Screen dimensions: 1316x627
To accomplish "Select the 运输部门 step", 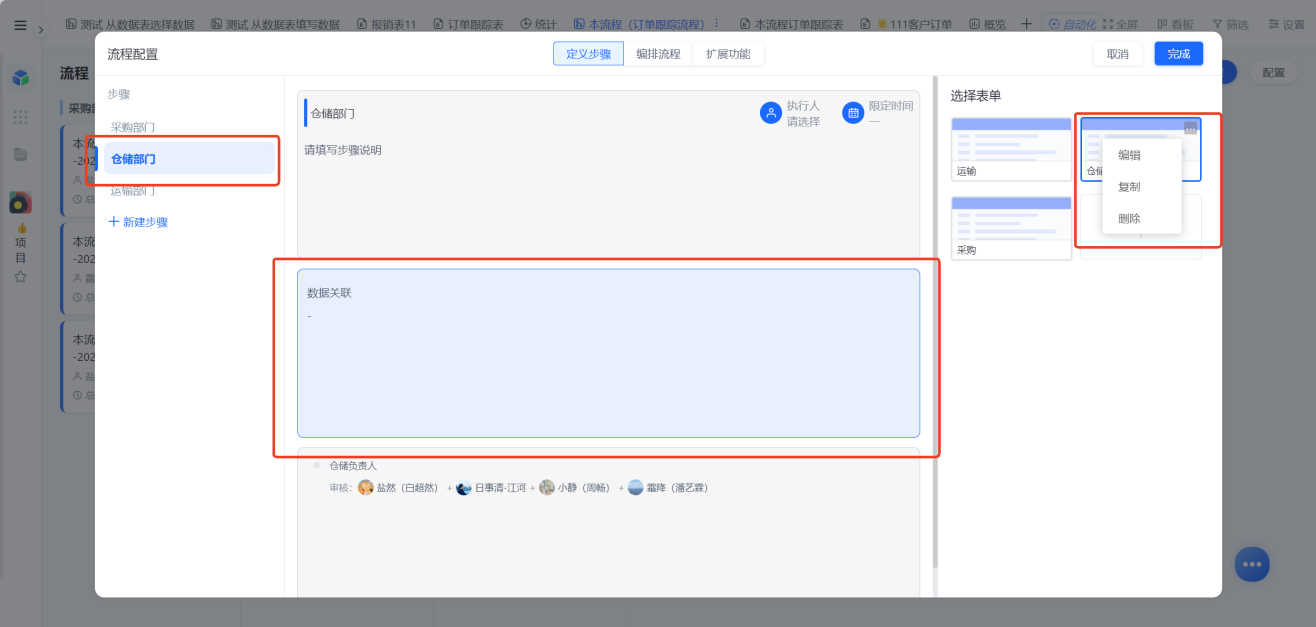I will 133,190.
